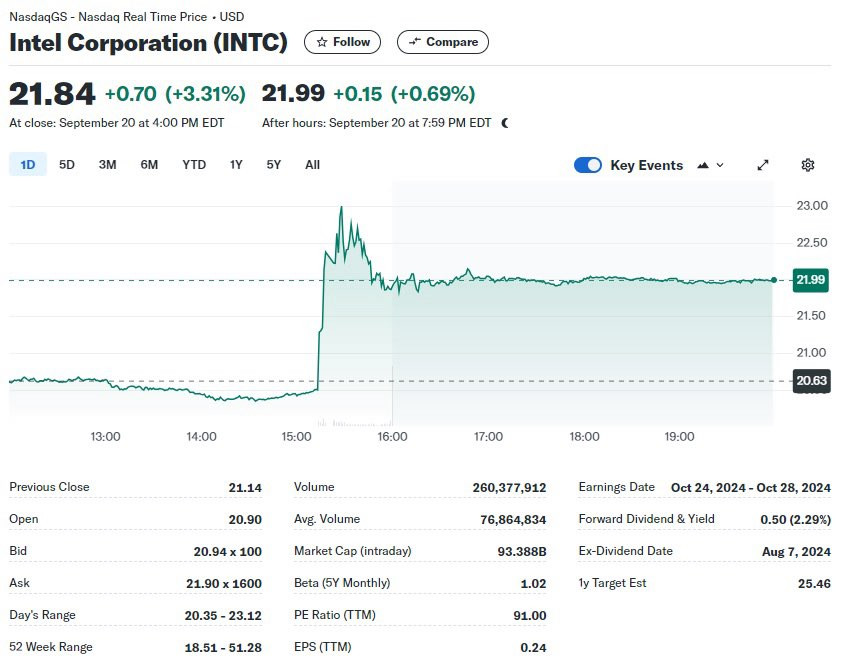
Task: Click the star Follow button
Action: (342, 42)
